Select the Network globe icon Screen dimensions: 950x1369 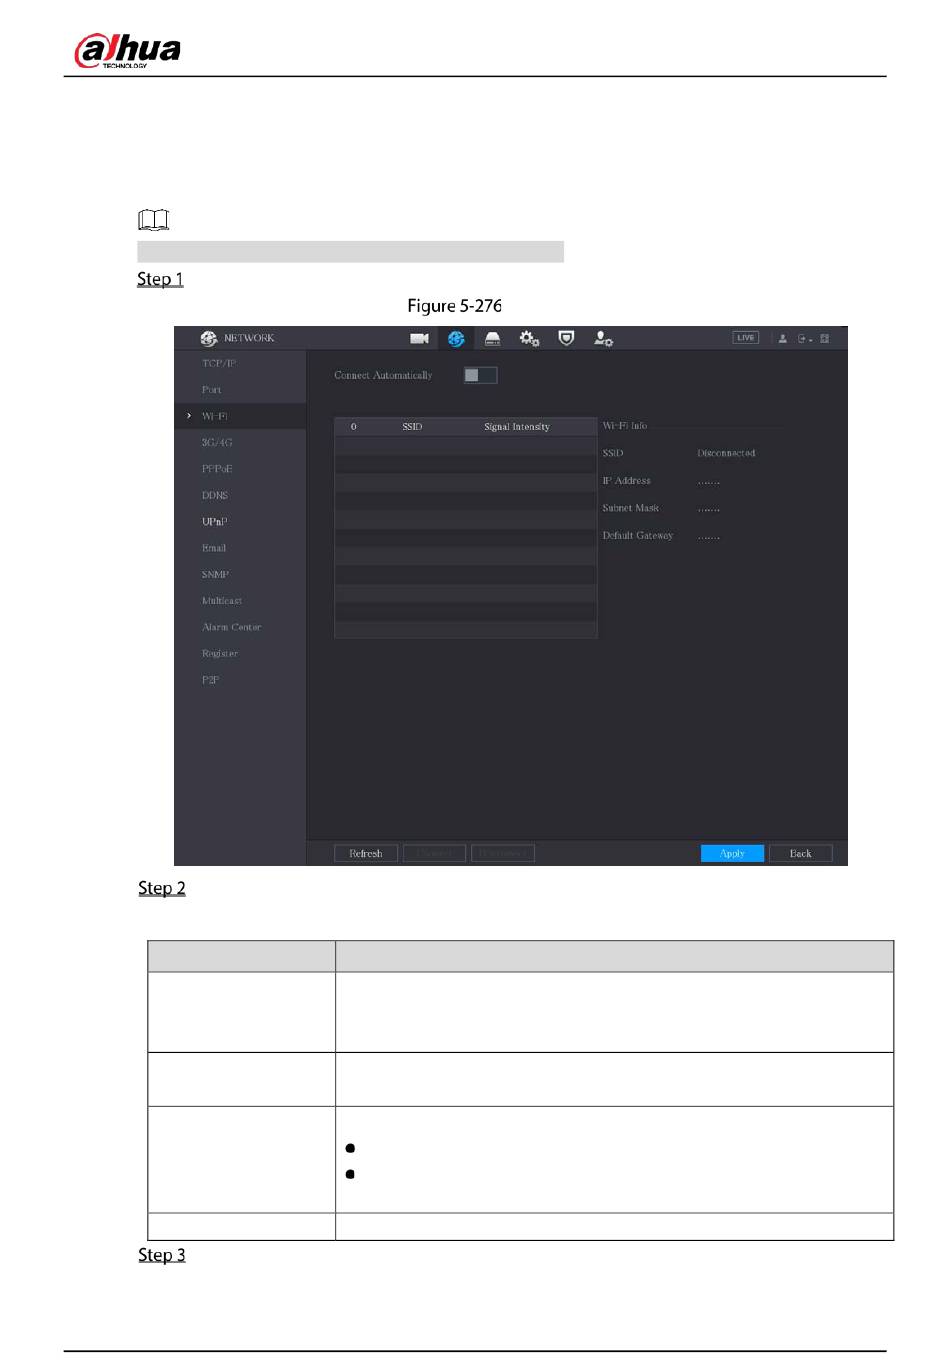pos(456,339)
